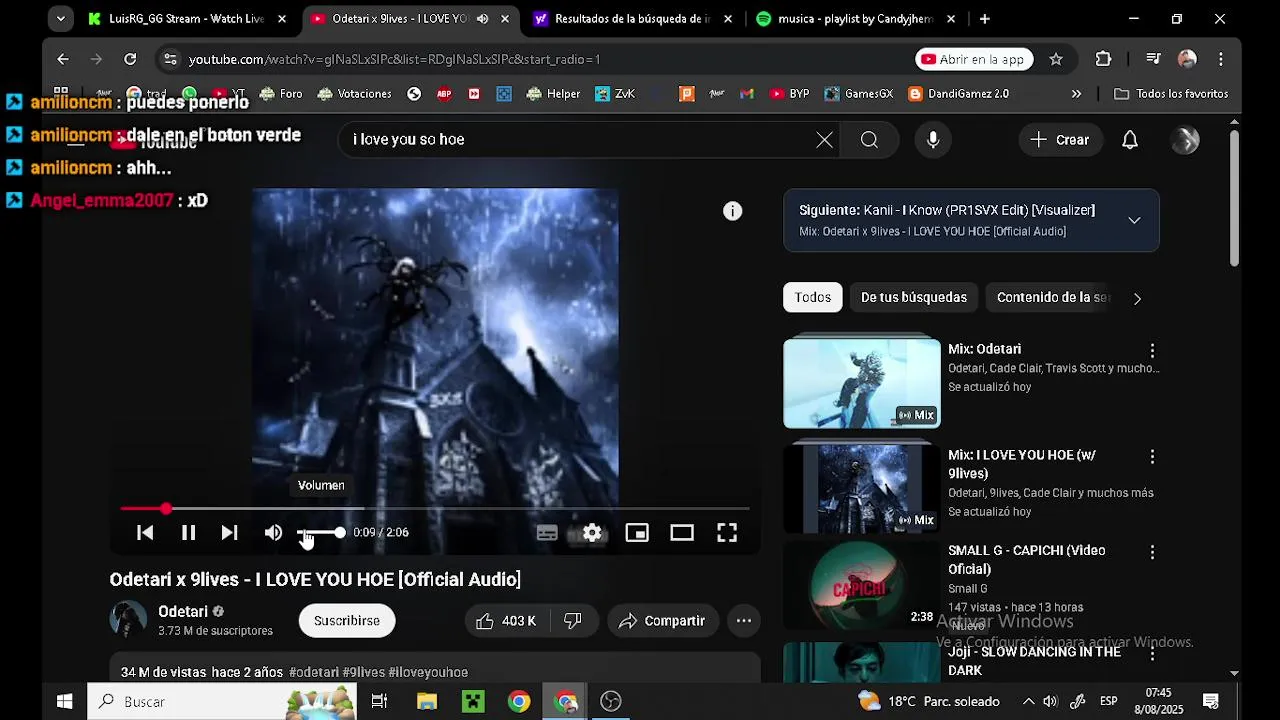Select the Todos filter chip

click(813, 297)
